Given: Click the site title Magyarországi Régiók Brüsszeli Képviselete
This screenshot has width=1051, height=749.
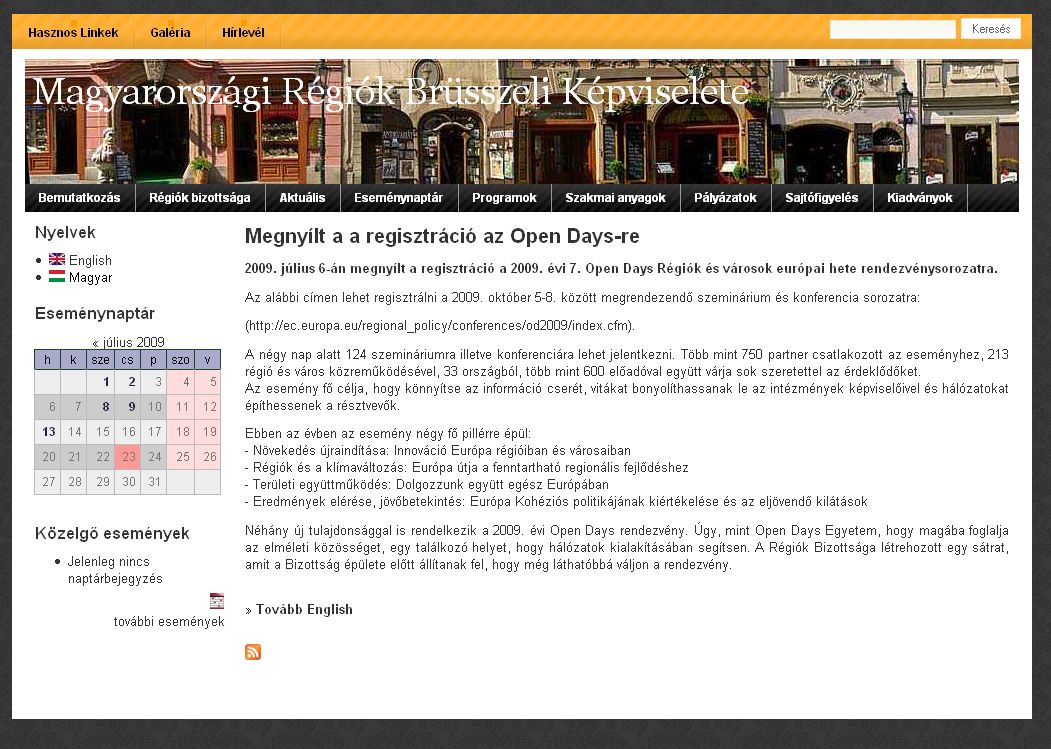Looking at the screenshot, I should pyautogui.click(x=391, y=93).
